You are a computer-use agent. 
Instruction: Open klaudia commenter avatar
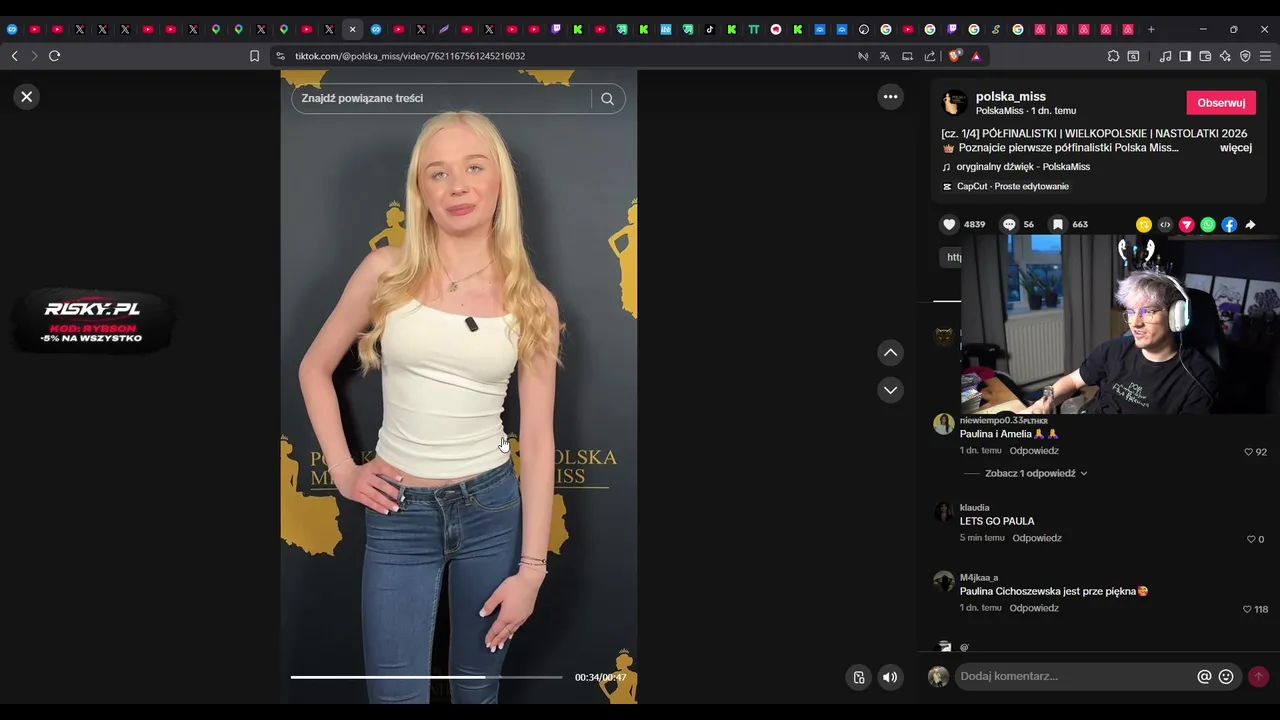coord(944,513)
